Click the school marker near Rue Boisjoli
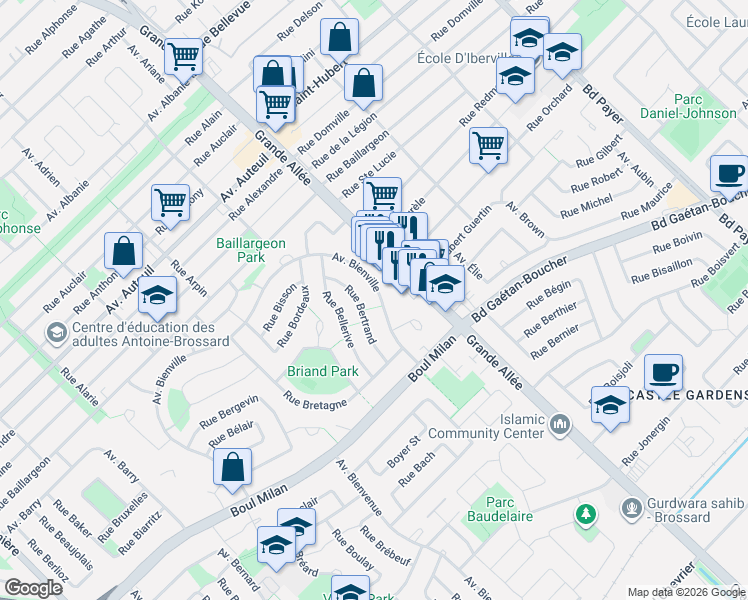748x600 pixels. click(x=610, y=406)
